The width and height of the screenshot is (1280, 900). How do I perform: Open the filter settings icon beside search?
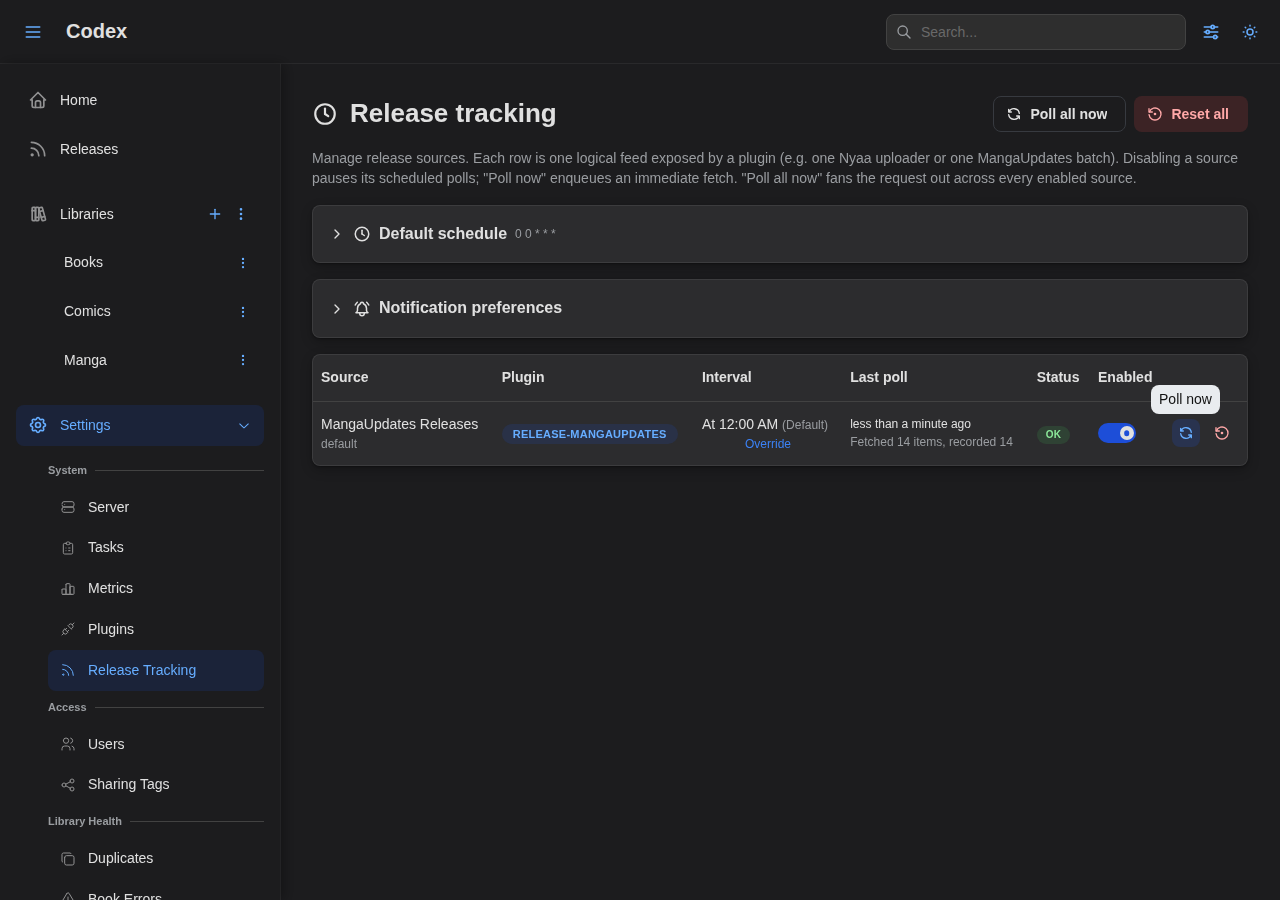click(x=1211, y=32)
